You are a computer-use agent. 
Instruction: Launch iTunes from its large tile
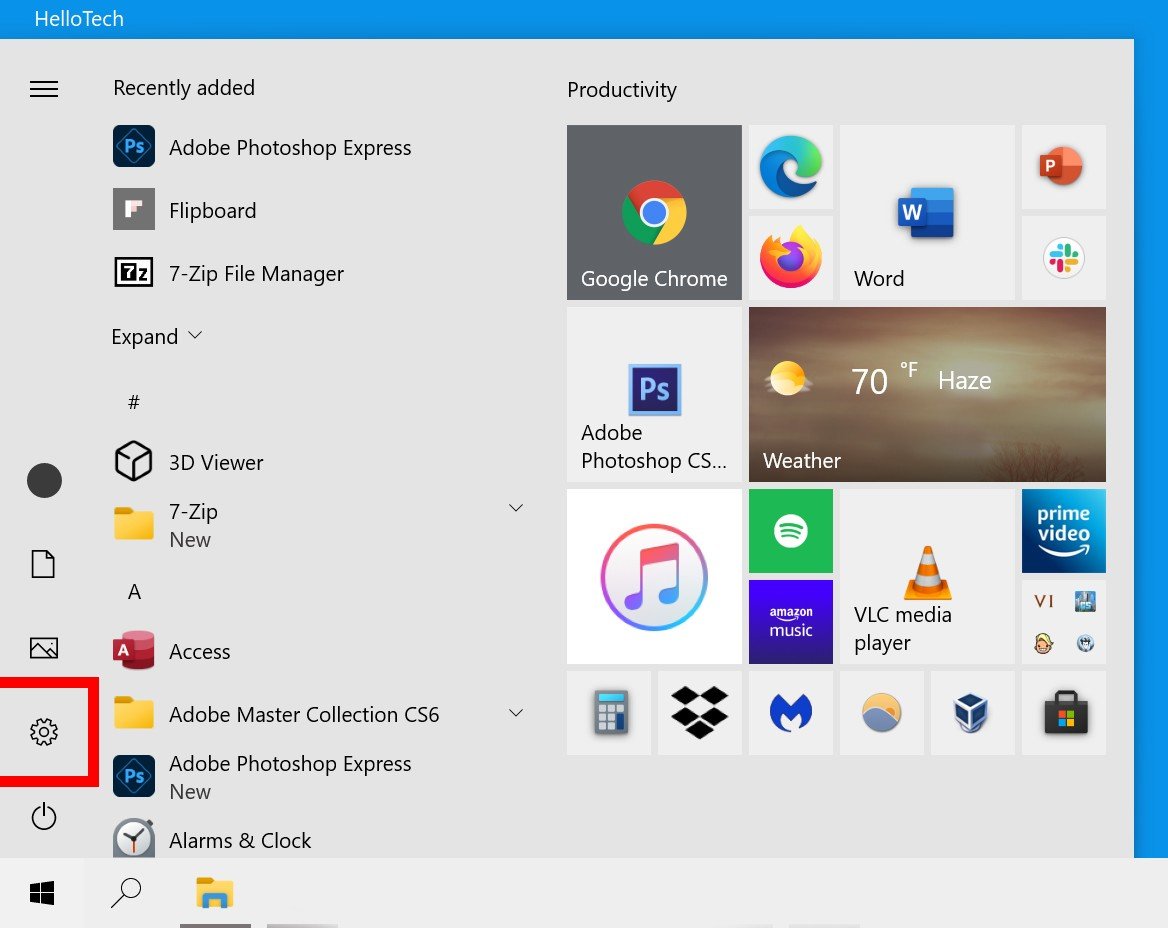click(654, 576)
